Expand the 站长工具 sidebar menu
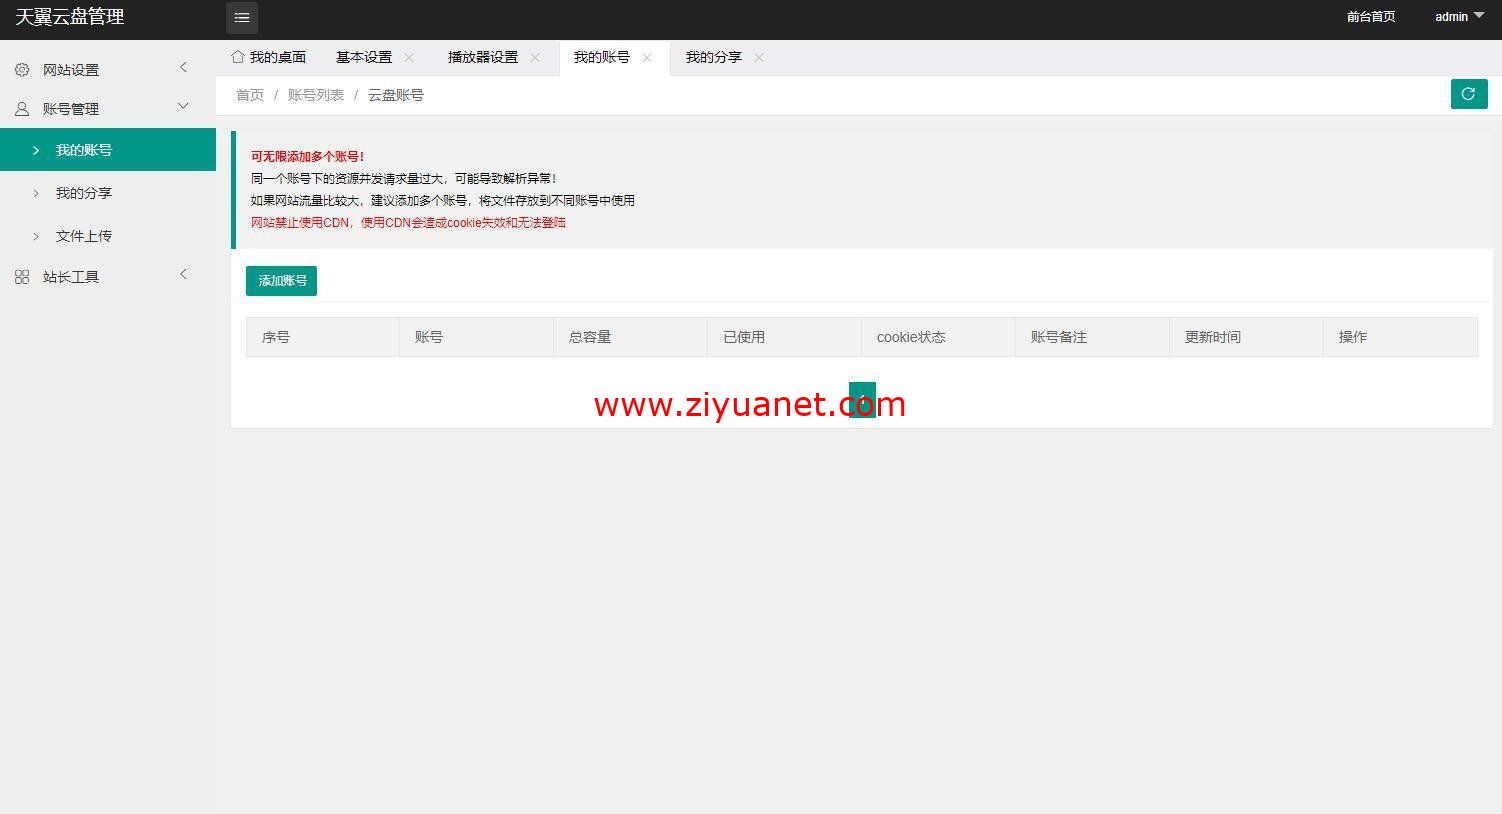1502x814 pixels. click(108, 276)
